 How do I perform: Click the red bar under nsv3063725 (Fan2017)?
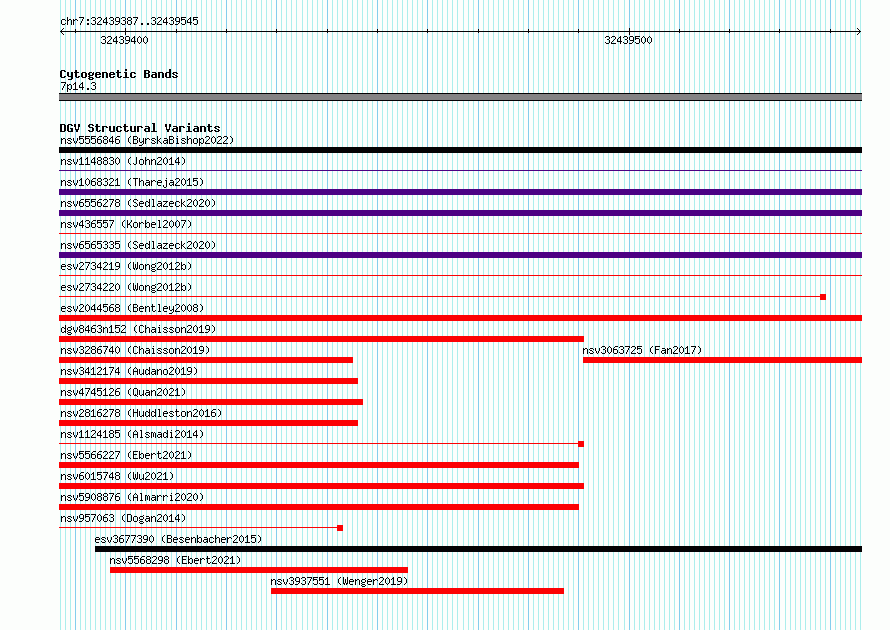pos(723,360)
